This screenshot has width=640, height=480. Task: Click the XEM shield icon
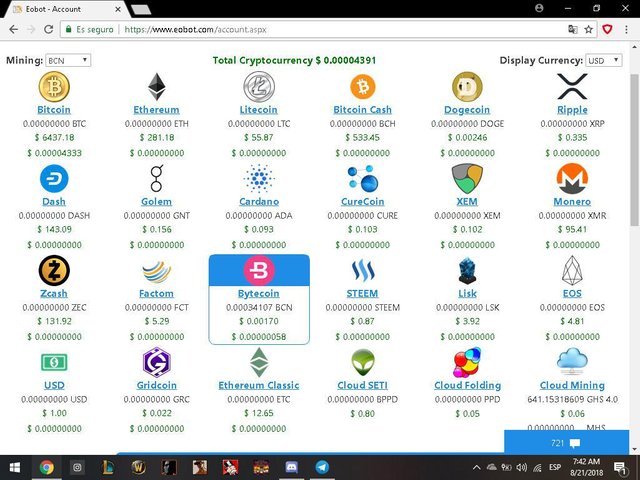tap(467, 178)
